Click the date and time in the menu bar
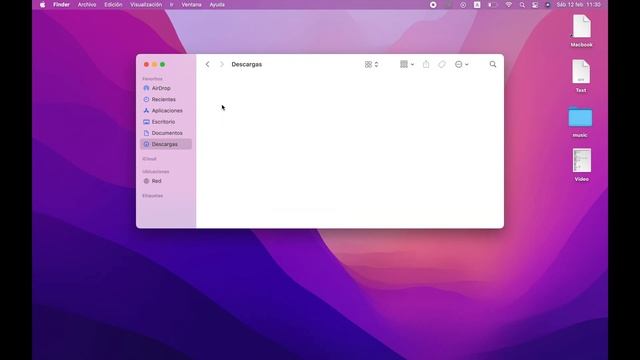Image resolution: width=640 pixels, height=360 pixels. (578, 5)
